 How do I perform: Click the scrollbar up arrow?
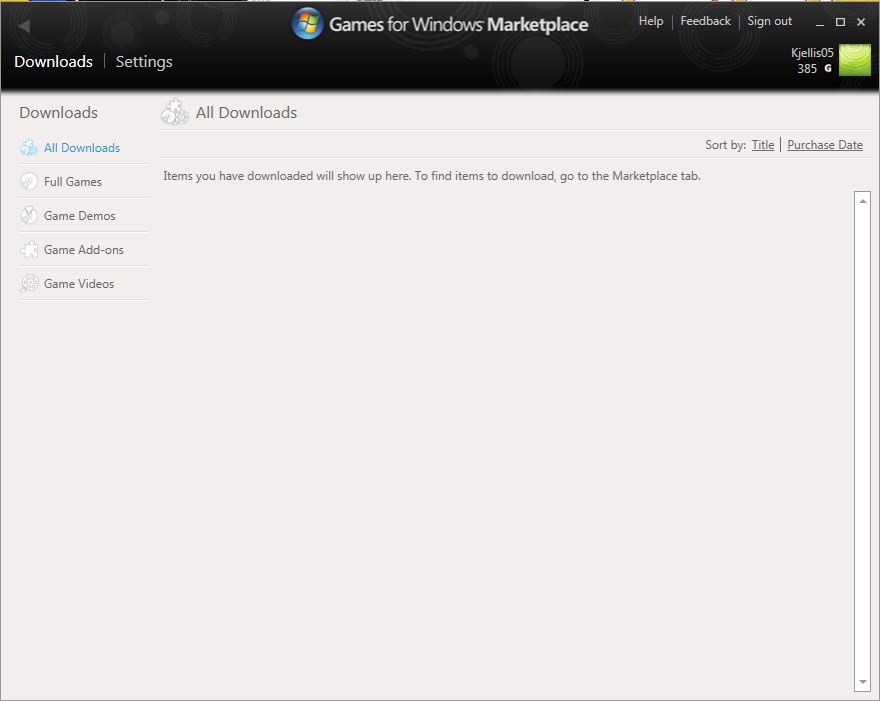(863, 200)
